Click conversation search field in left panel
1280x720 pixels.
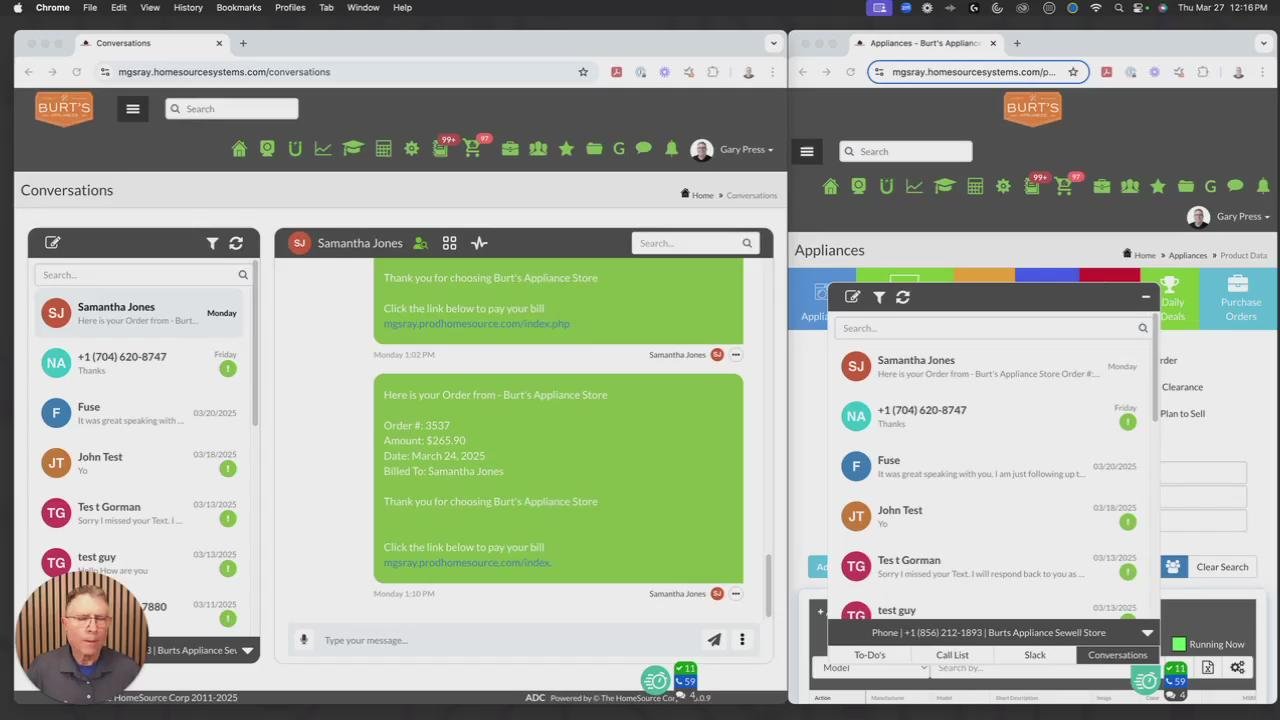pos(143,275)
